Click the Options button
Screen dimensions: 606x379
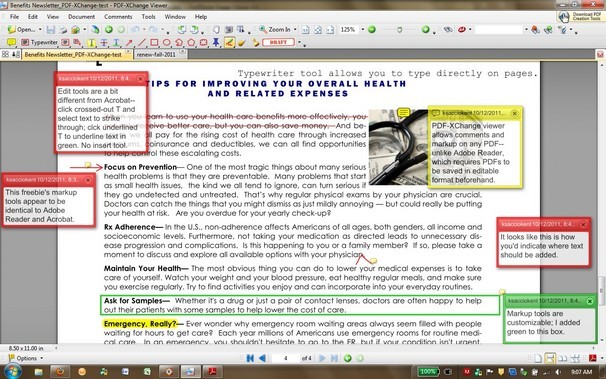26,358
